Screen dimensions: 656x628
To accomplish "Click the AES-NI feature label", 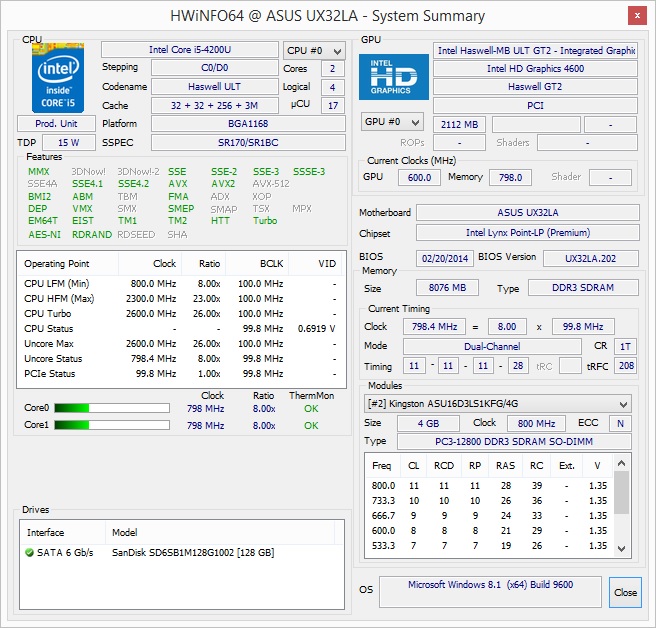I will pos(44,235).
